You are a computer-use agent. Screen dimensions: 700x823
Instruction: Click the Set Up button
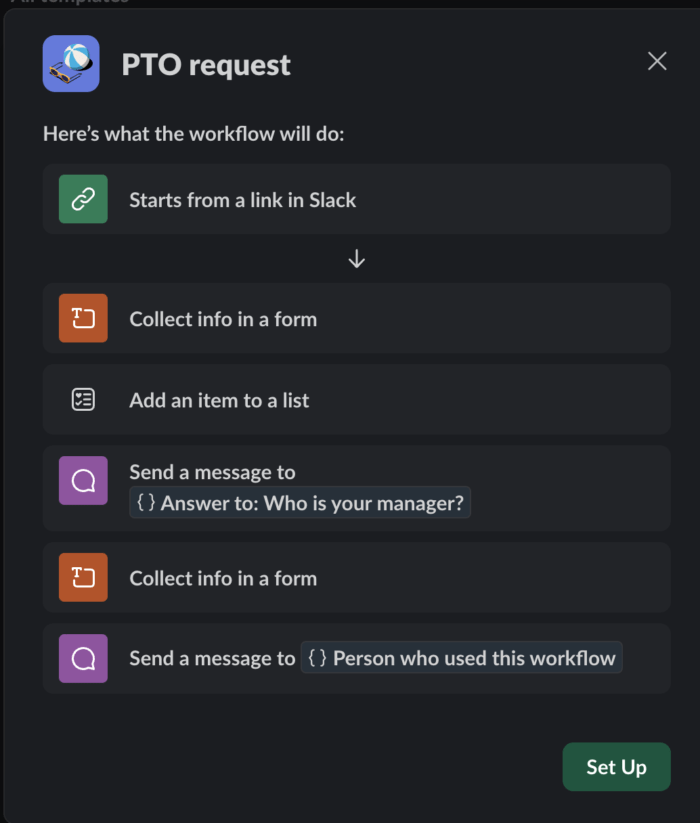coord(616,767)
